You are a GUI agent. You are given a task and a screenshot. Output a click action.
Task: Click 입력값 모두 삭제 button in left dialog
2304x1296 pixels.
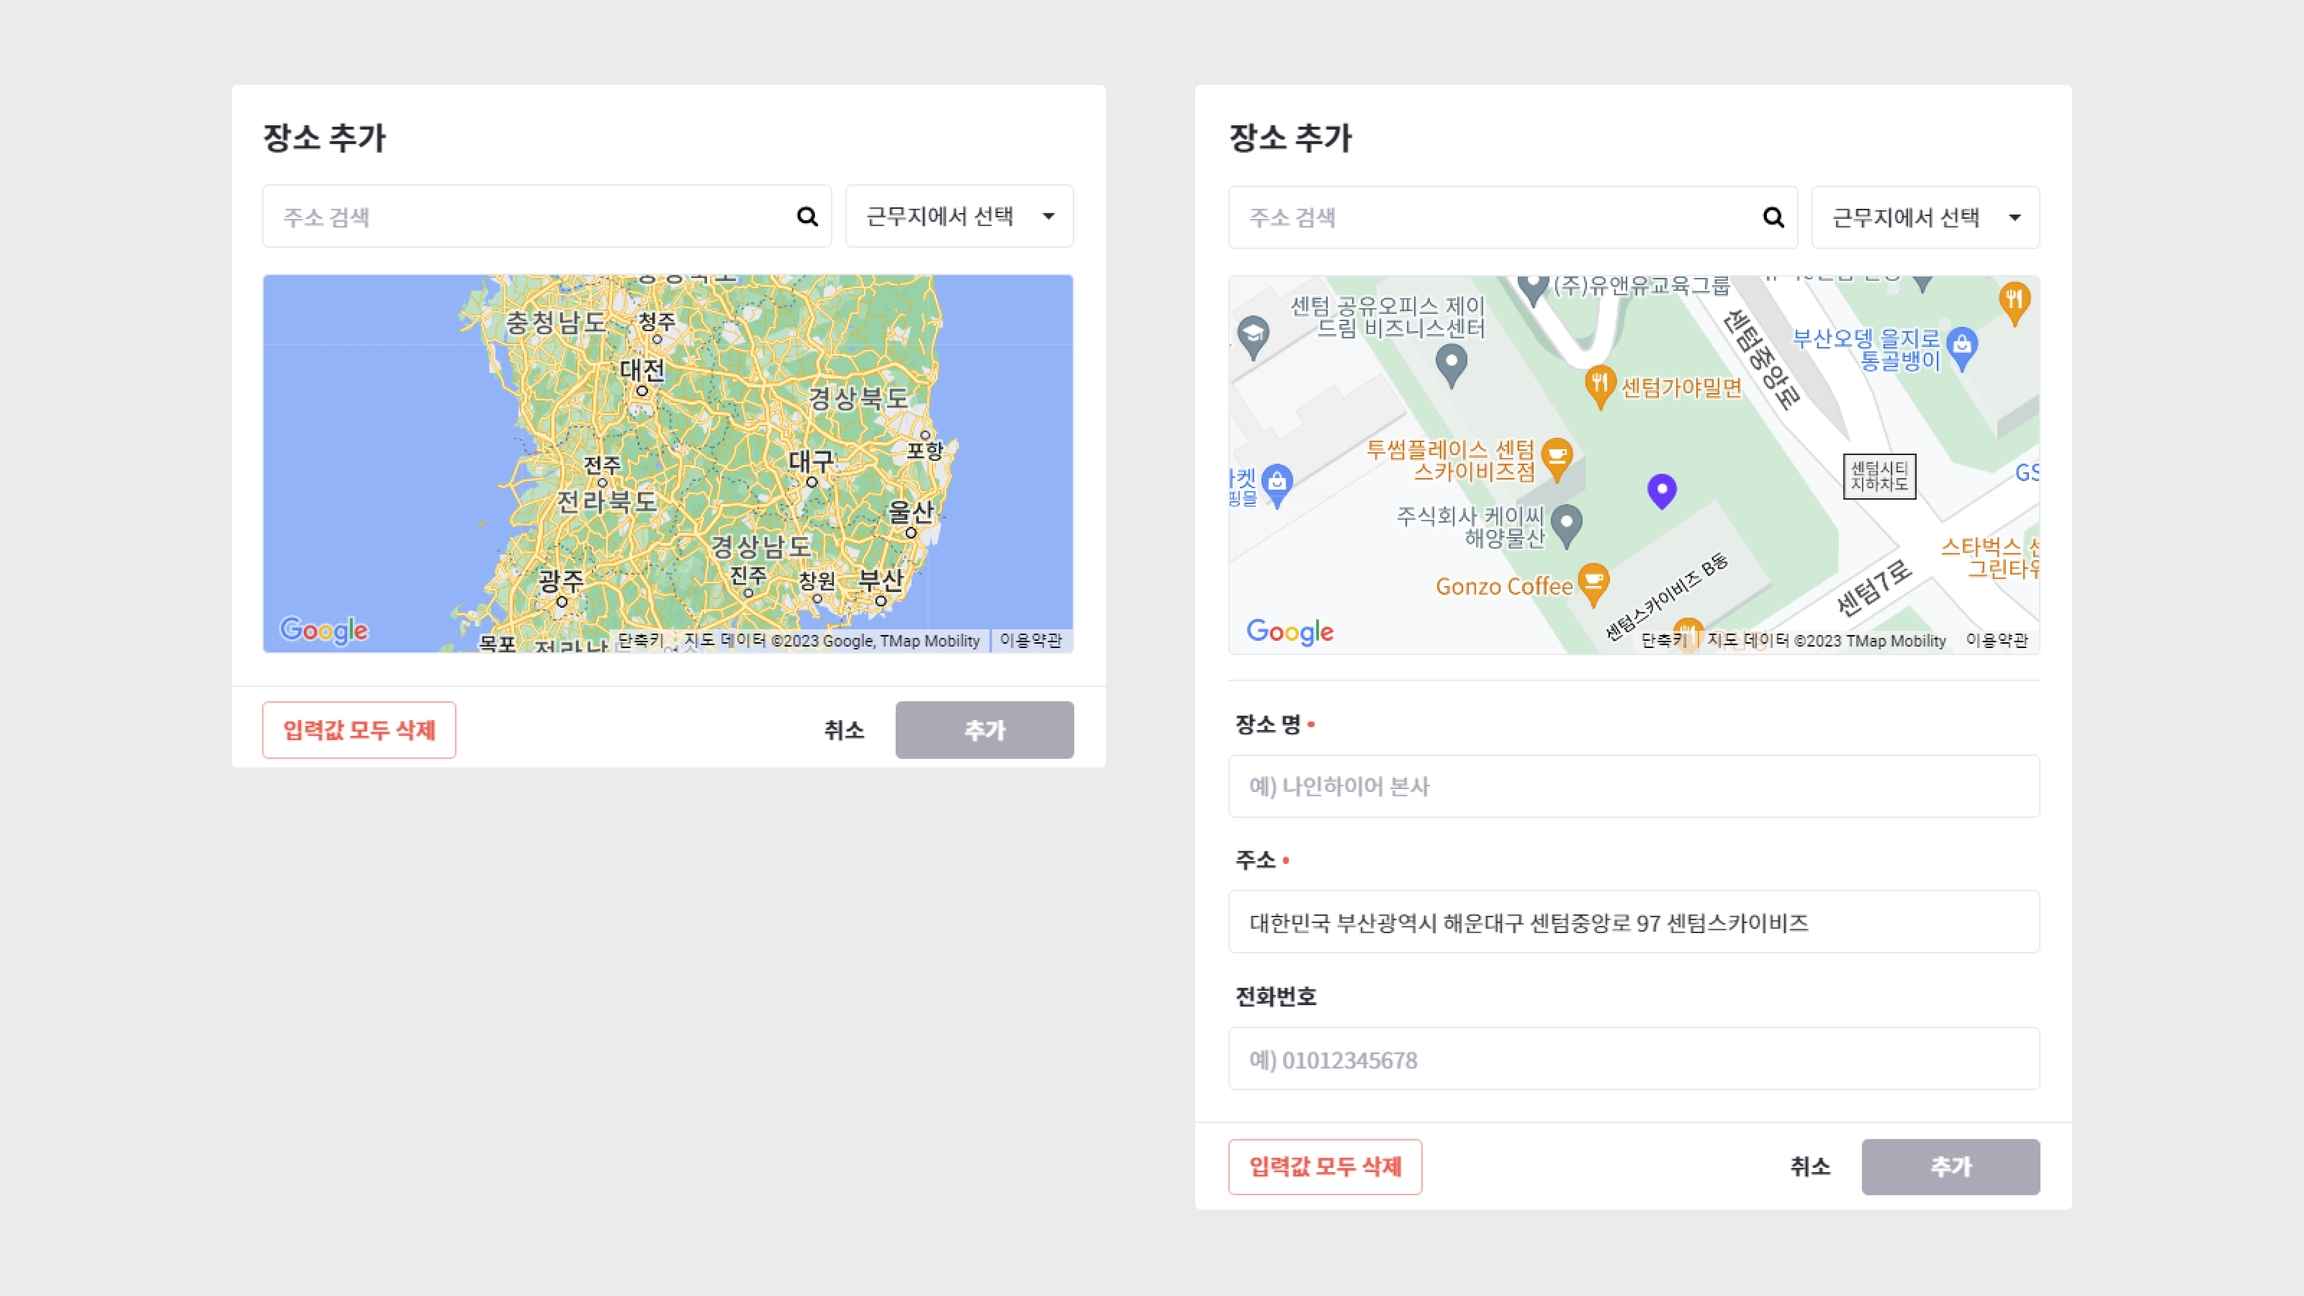[x=359, y=730]
